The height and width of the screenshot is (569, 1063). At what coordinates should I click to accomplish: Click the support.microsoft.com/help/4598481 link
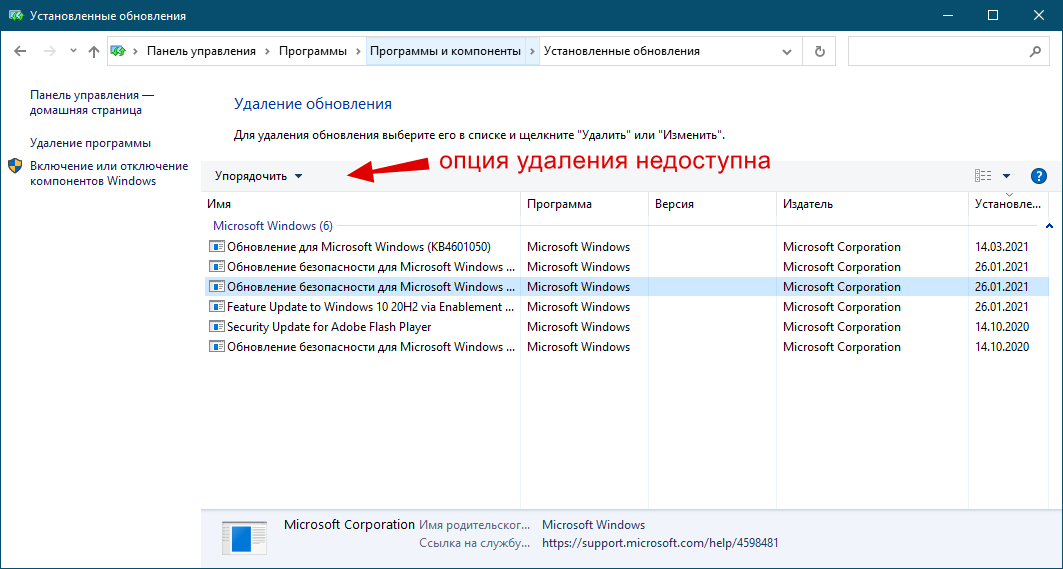tap(660, 543)
